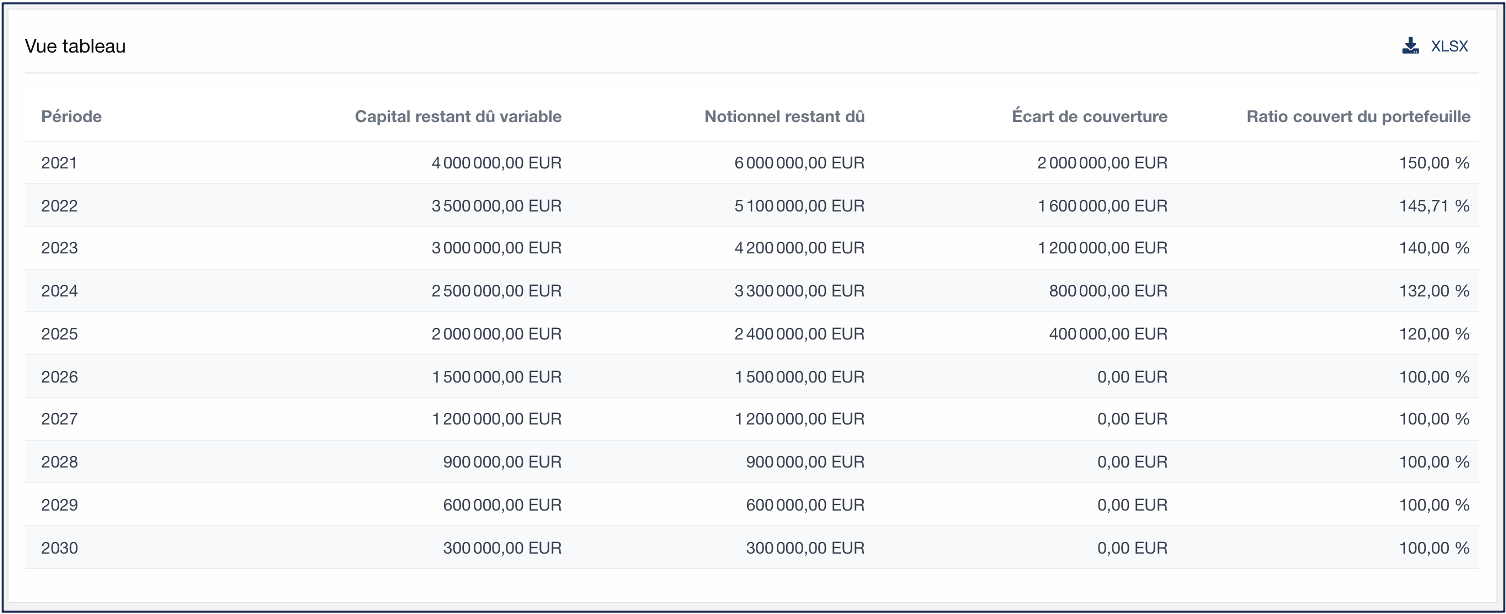Click the Écart de couverture column header
The height and width of the screenshot is (614, 1506).
point(1089,116)
